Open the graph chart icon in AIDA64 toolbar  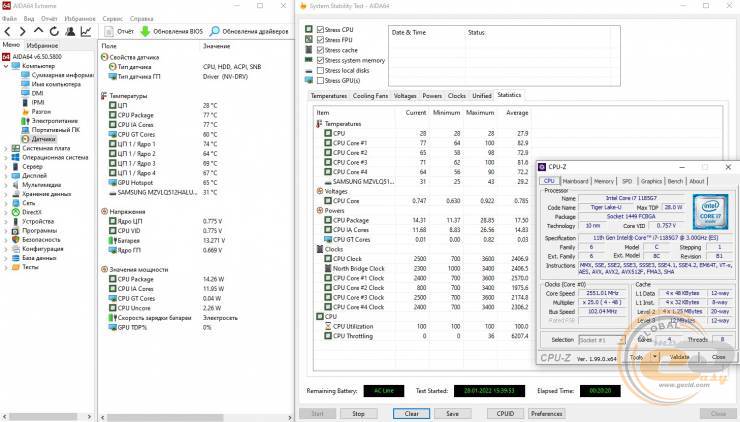86,32
